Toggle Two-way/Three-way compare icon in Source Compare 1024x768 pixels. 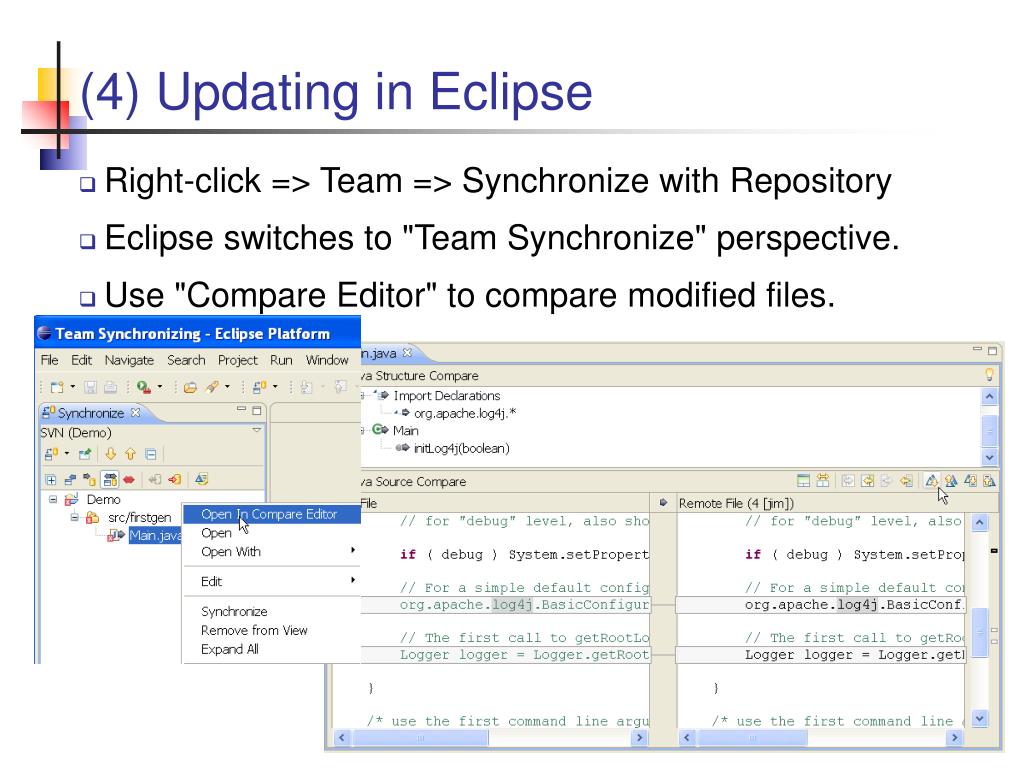point(823,481)
